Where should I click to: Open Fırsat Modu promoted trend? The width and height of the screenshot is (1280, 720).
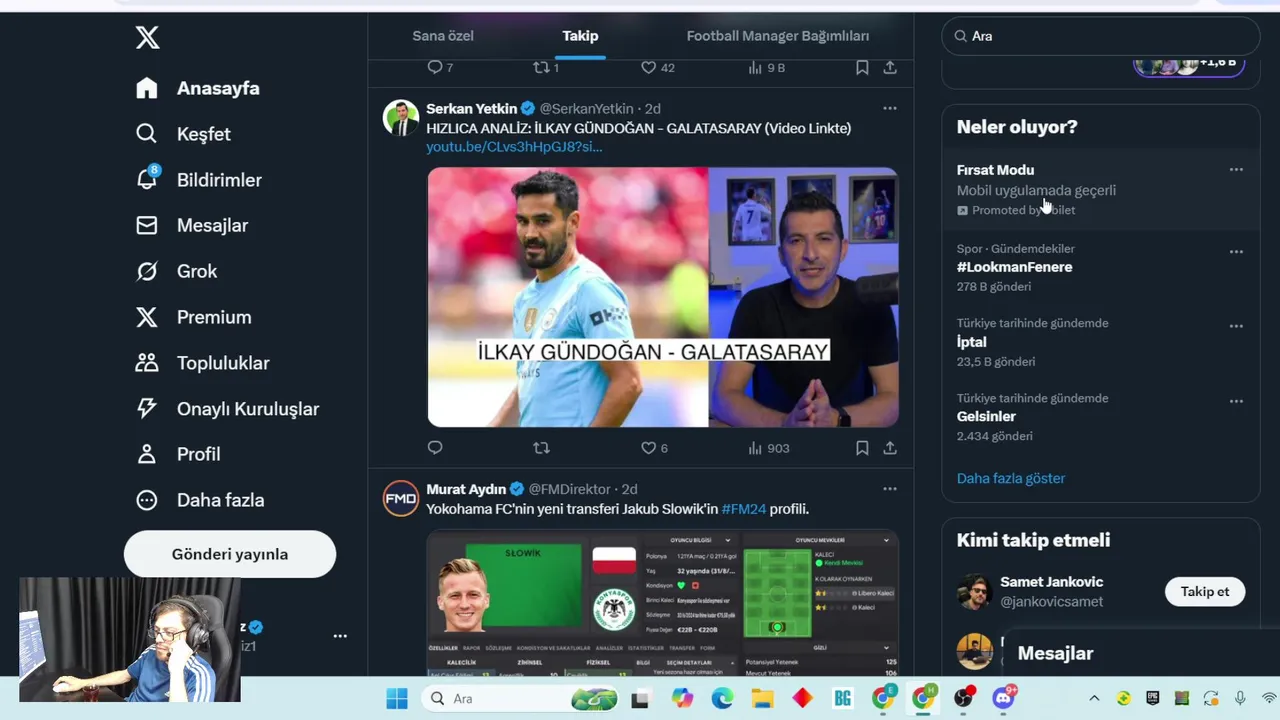tap(1100, 190)
